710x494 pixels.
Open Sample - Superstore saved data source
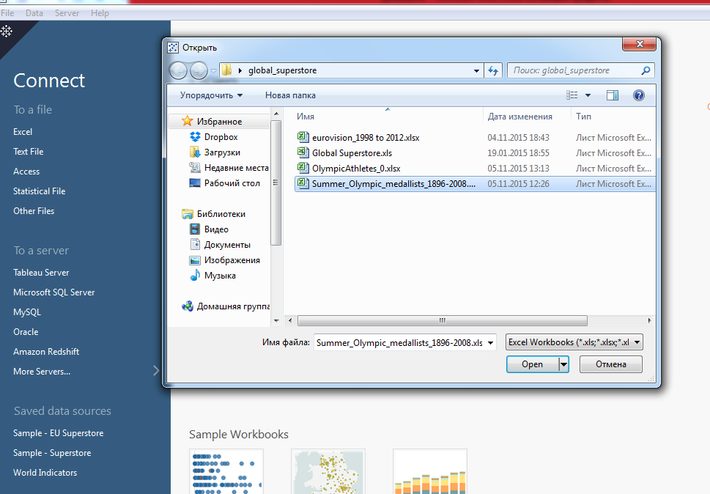[52, 453]
